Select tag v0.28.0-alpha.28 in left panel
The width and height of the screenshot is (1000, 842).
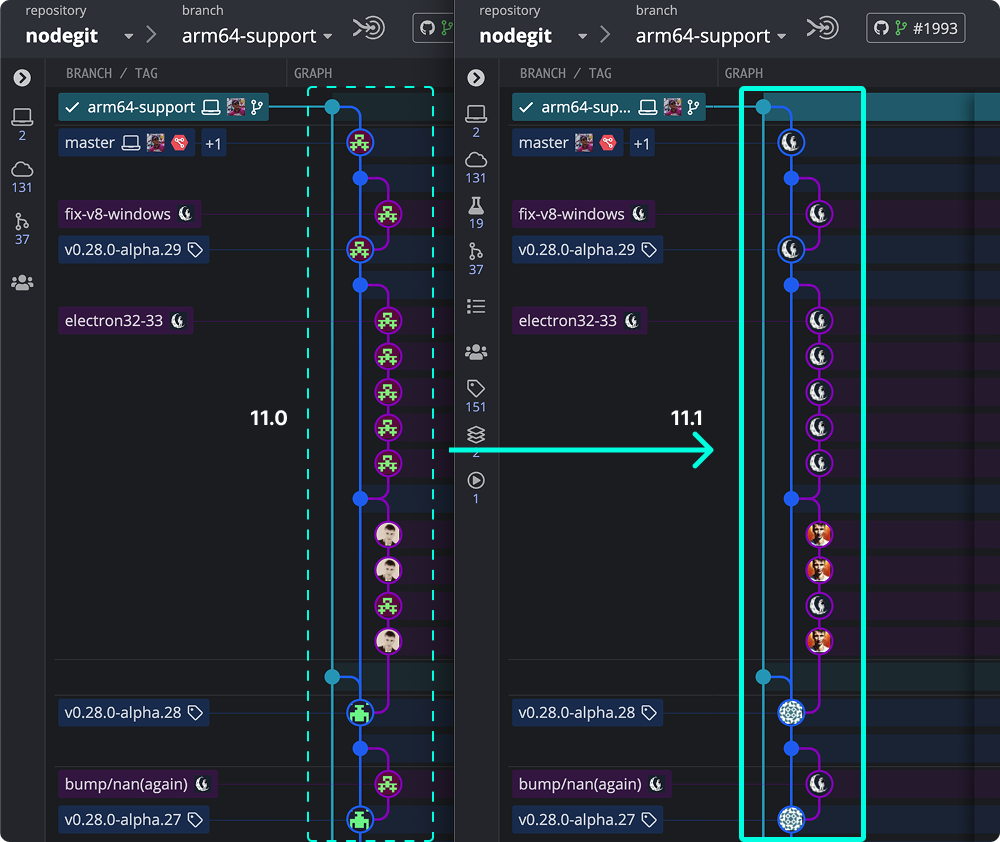(x=133, y=713)
